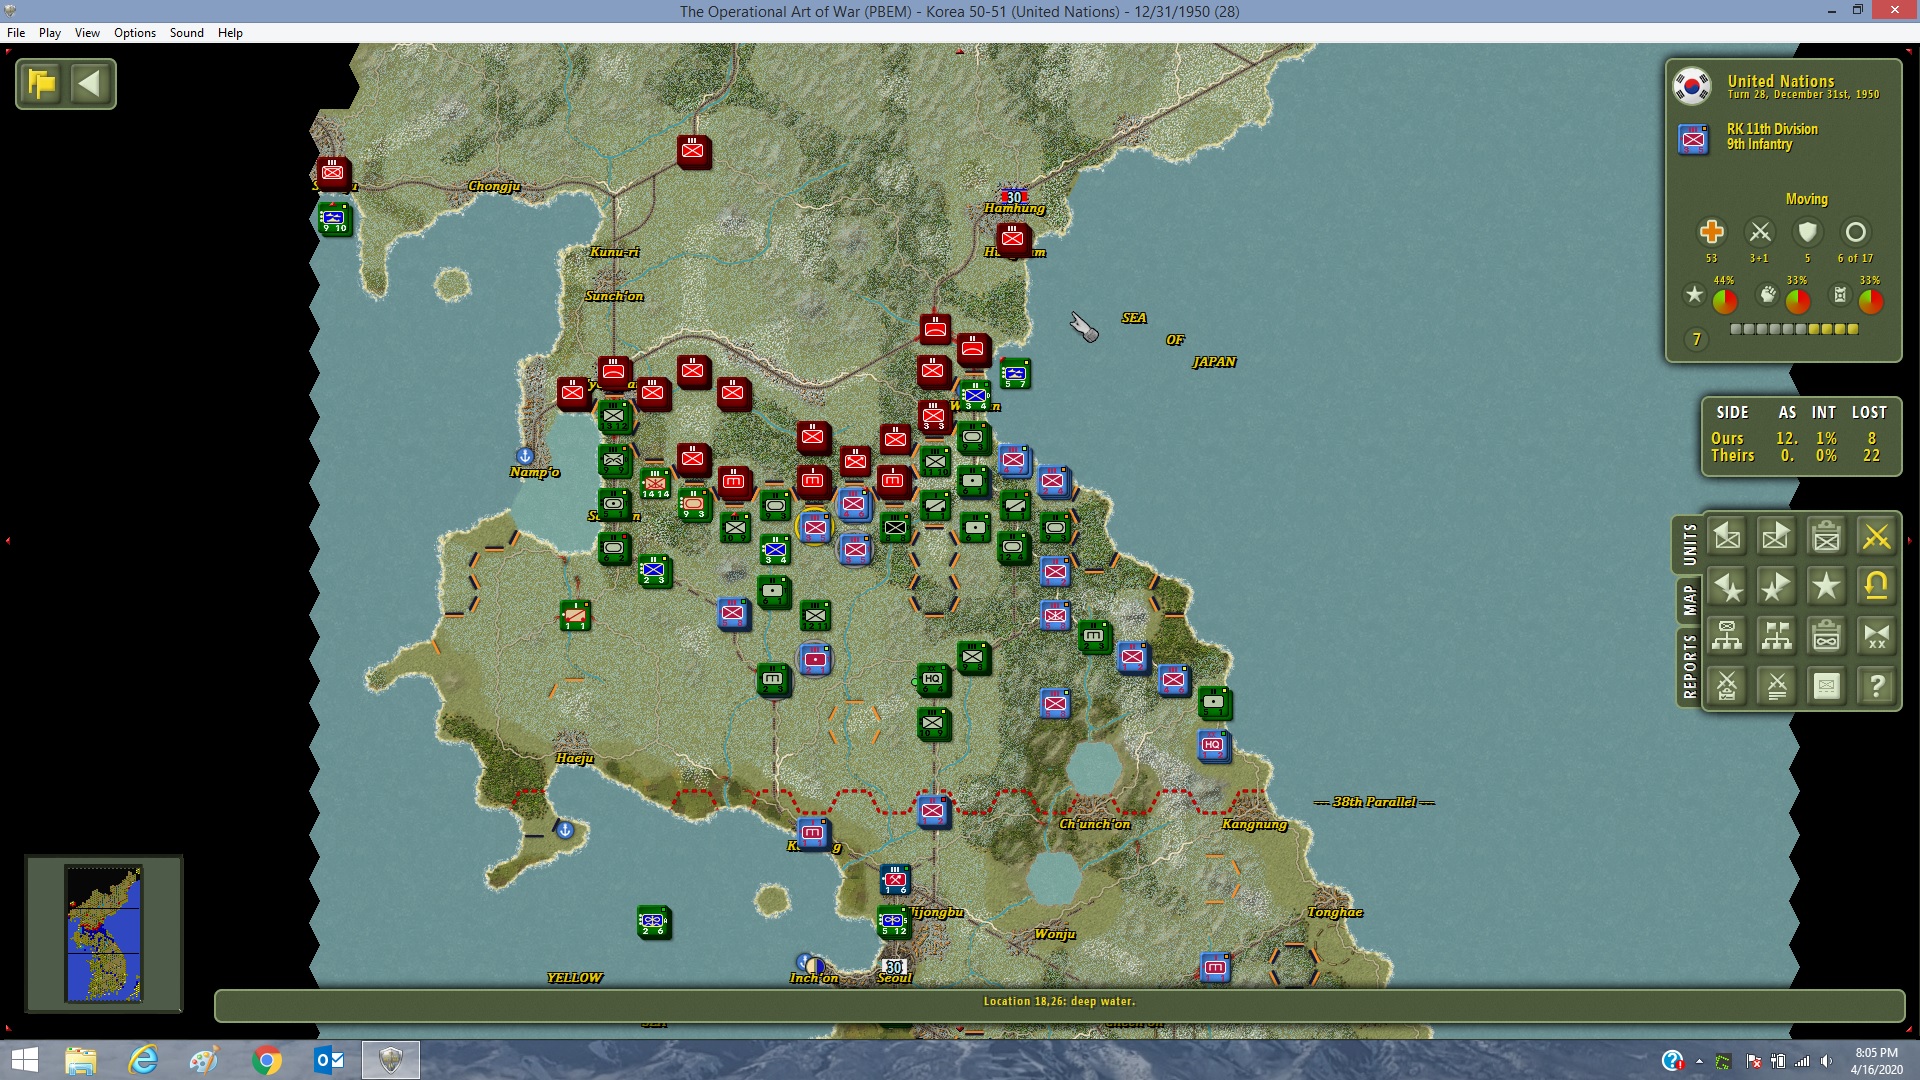Screen dimensions: 1920x1080
Task: Switch to the REPORTS tab
Action: (1689, 666)
